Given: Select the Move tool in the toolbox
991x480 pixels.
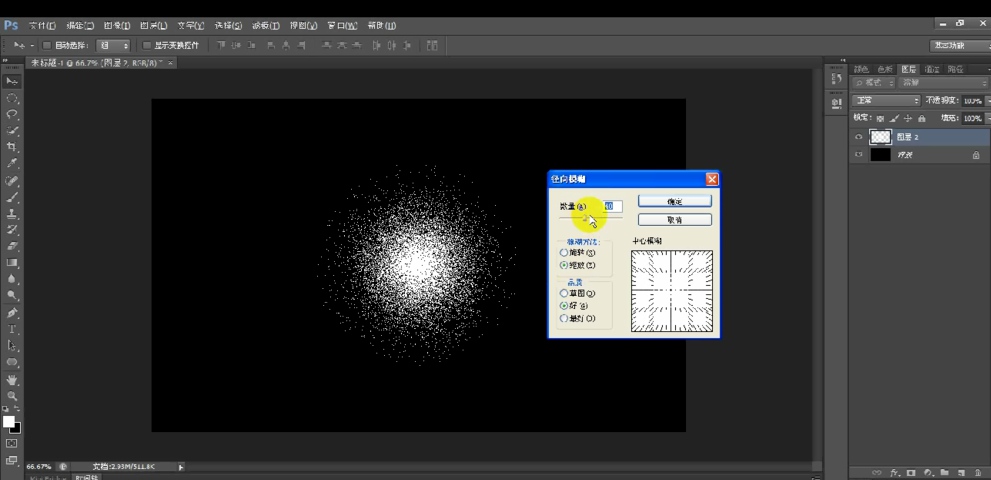Looking at the screenshot, I should click(x=12, y=81).
